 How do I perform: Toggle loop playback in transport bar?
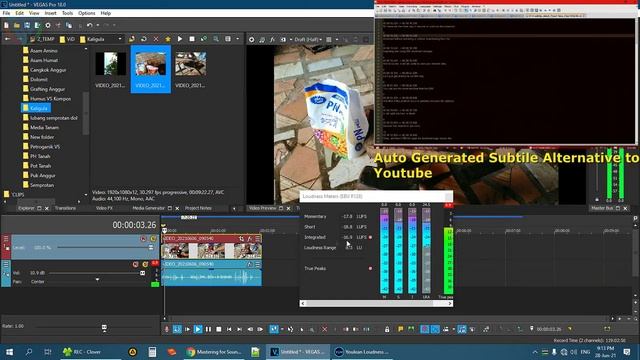tap(177, 329)
